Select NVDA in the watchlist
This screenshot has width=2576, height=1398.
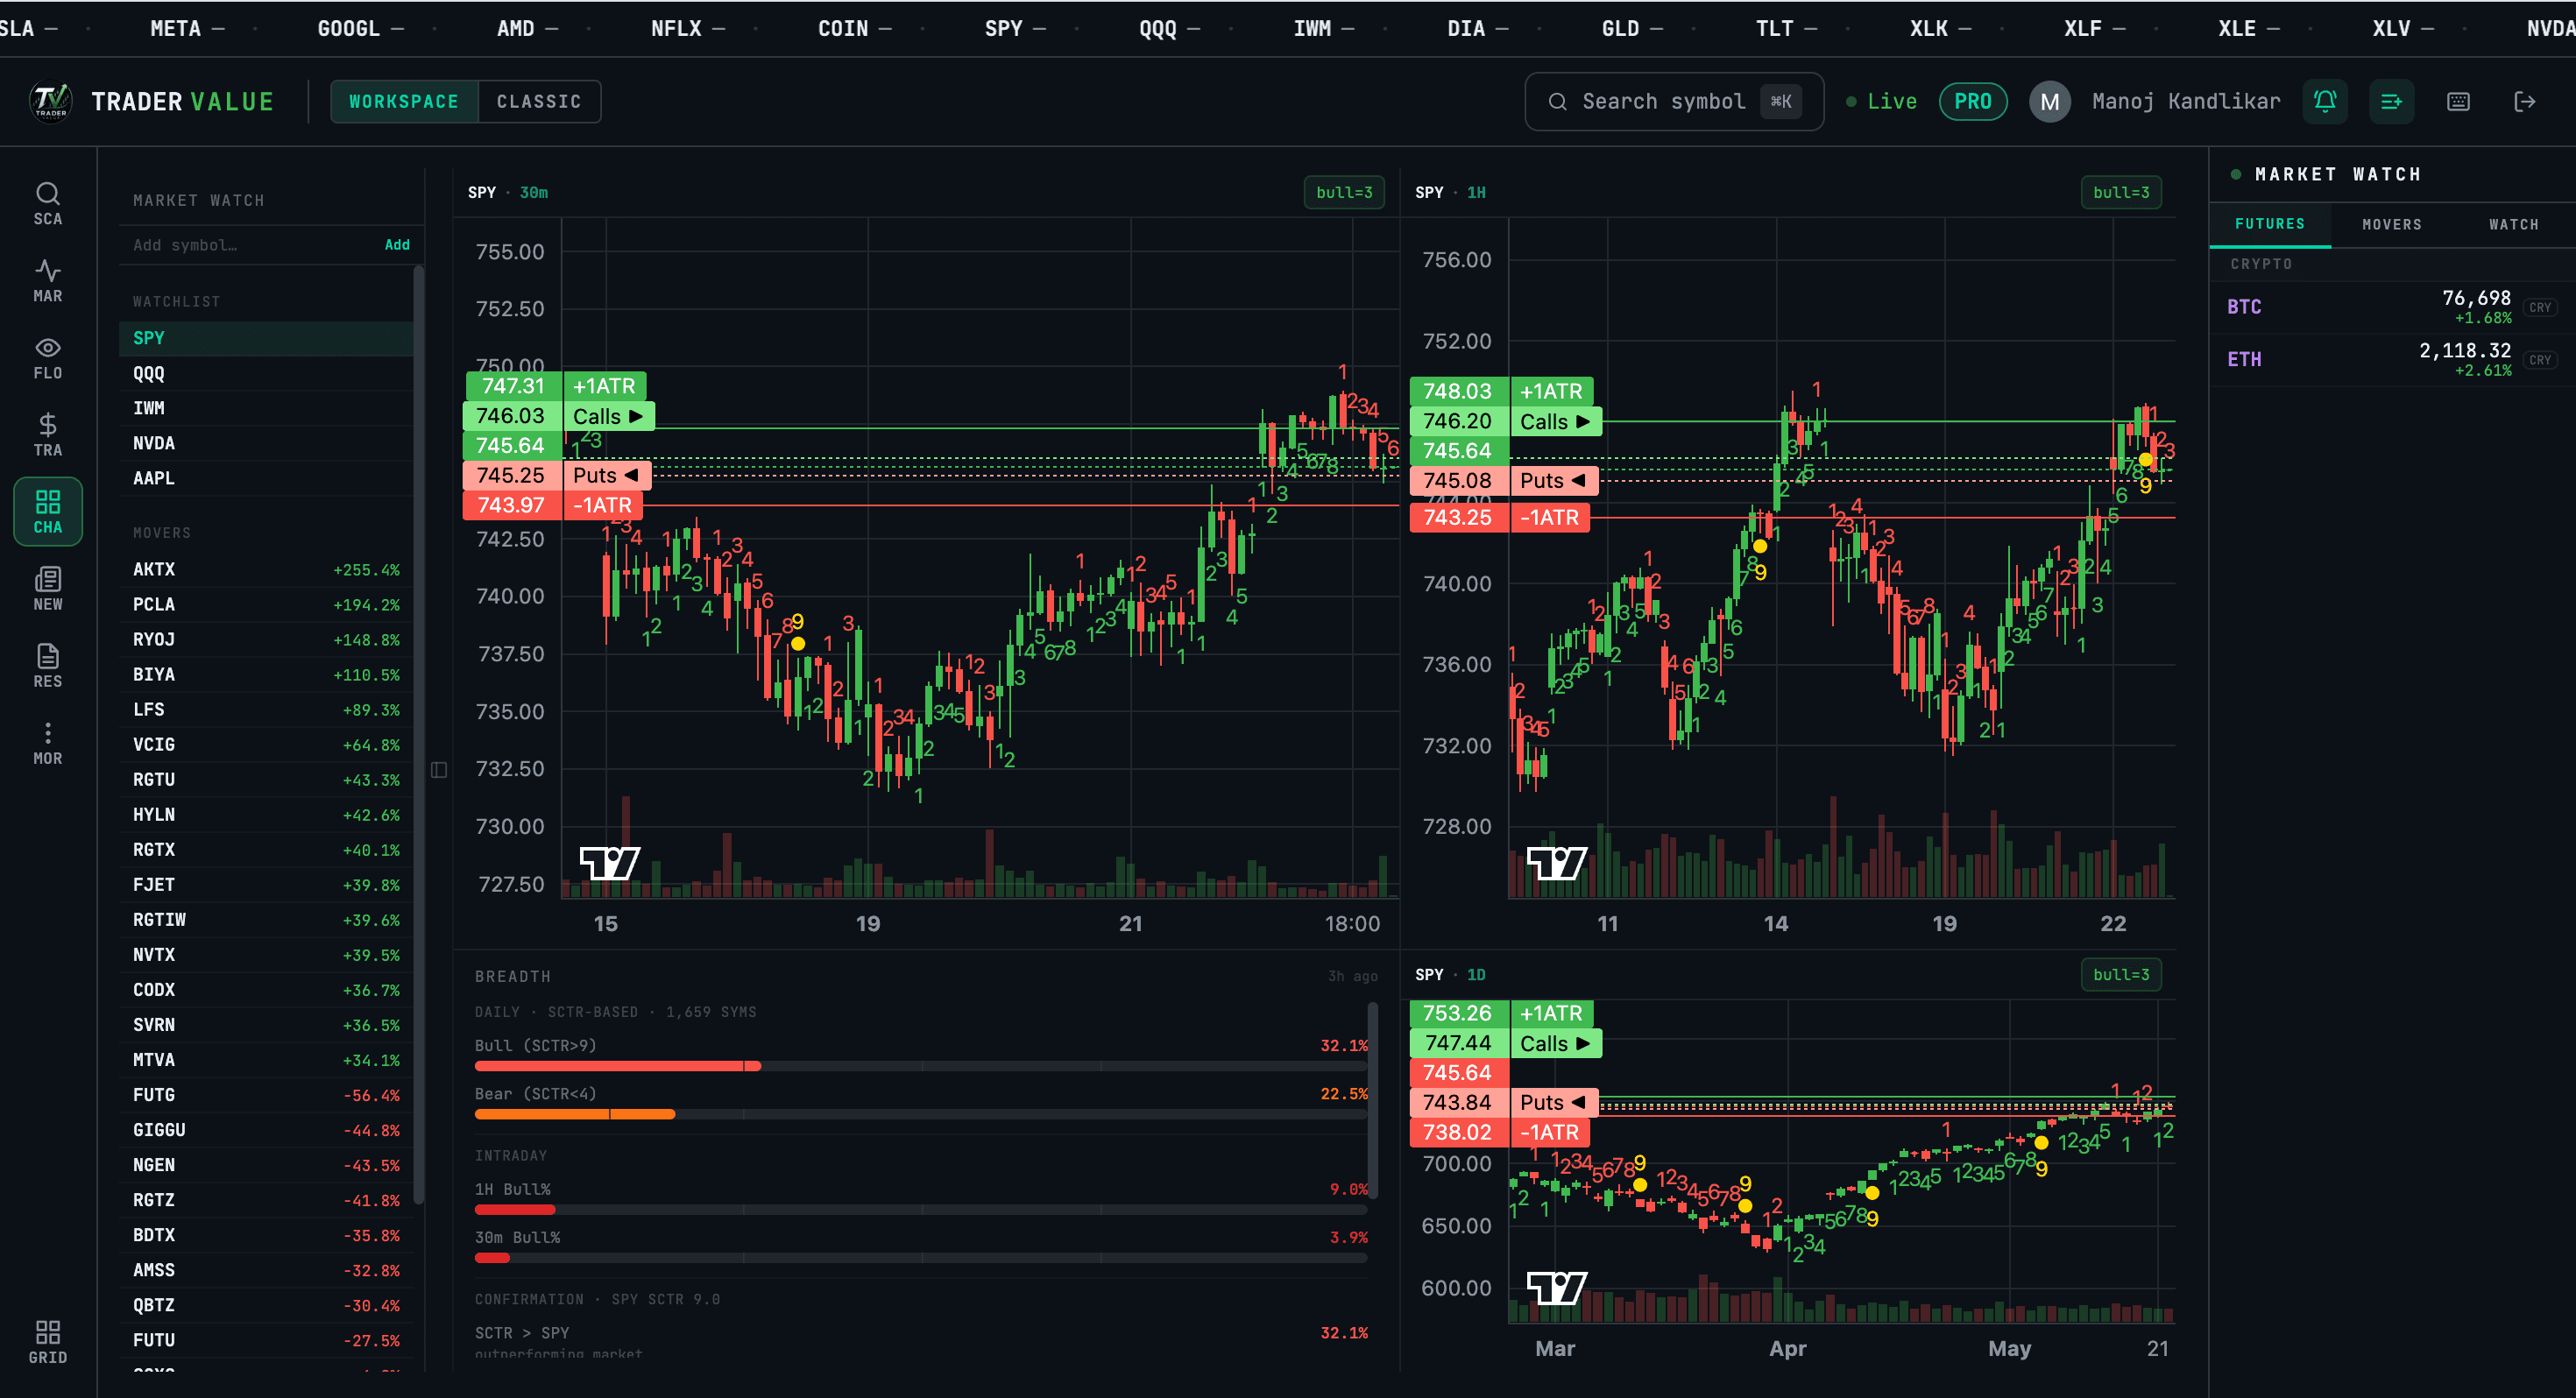point(266,443)
